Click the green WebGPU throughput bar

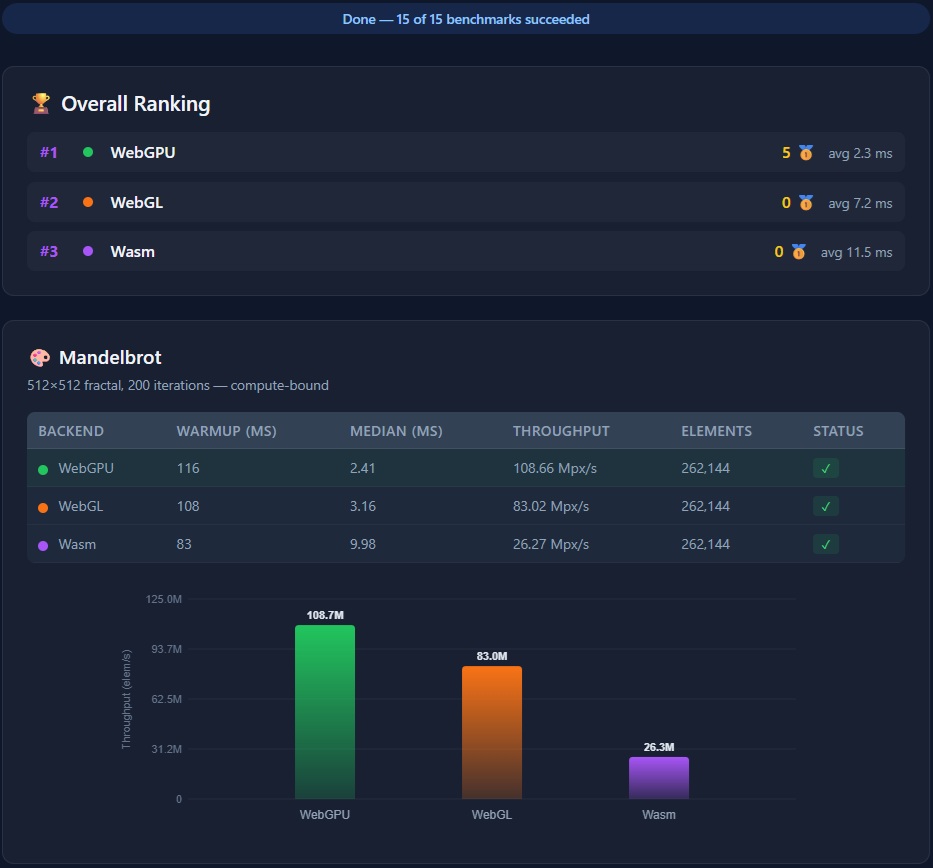click(324, 710)
